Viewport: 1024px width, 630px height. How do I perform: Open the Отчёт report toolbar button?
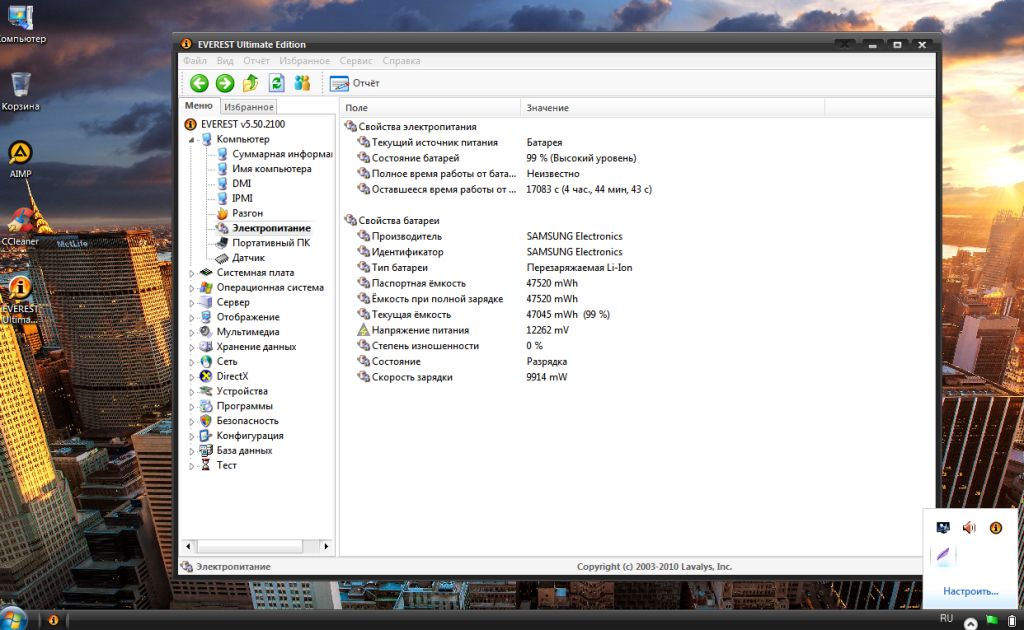click(x=355, y=84)
